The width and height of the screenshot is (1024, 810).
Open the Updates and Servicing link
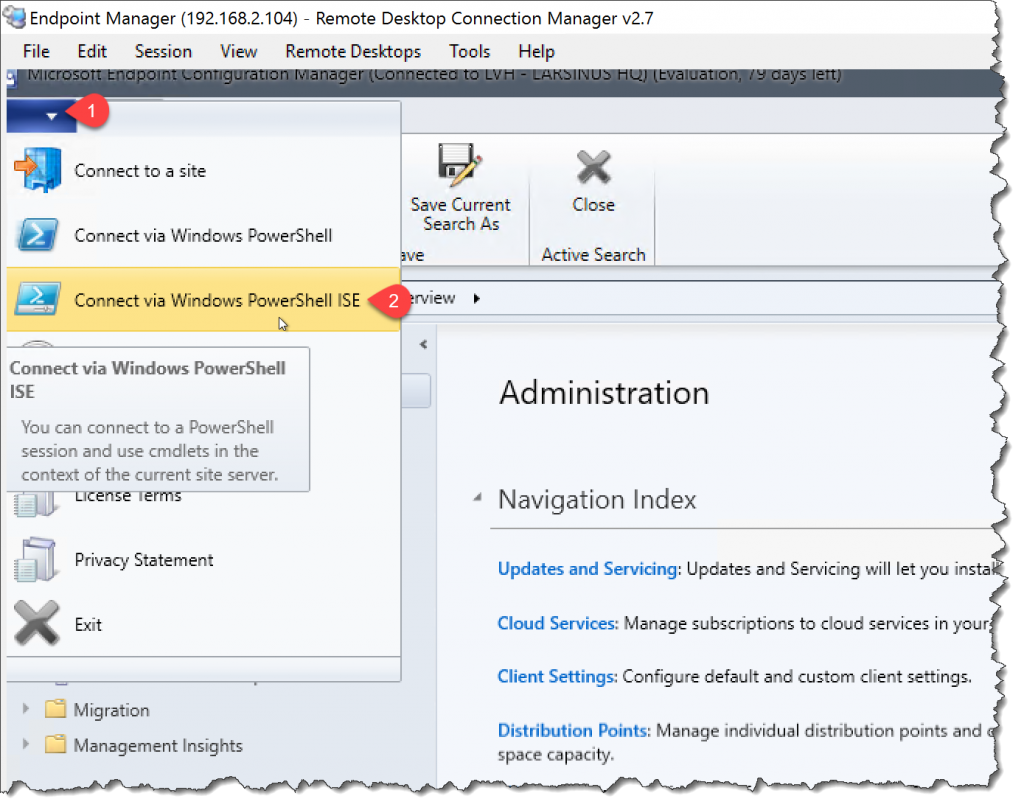(x=587, y=569)
